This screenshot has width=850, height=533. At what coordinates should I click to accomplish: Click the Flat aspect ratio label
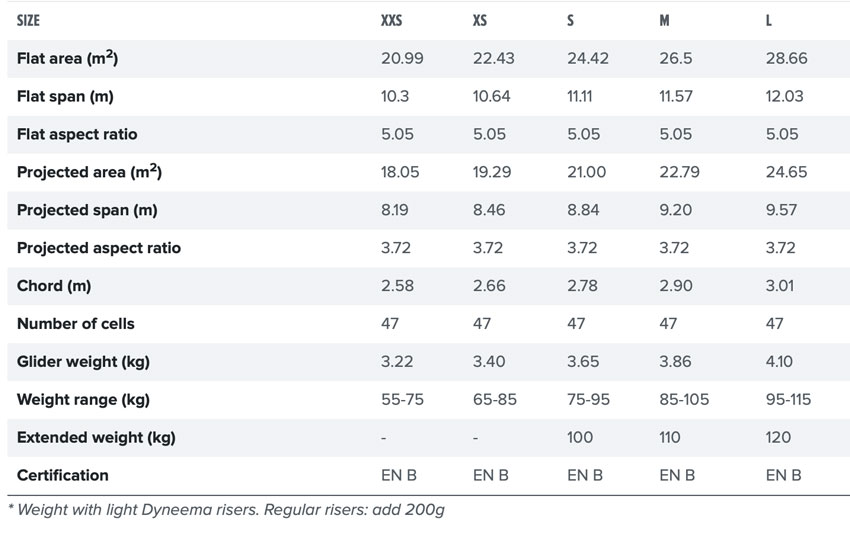[77, 134]
